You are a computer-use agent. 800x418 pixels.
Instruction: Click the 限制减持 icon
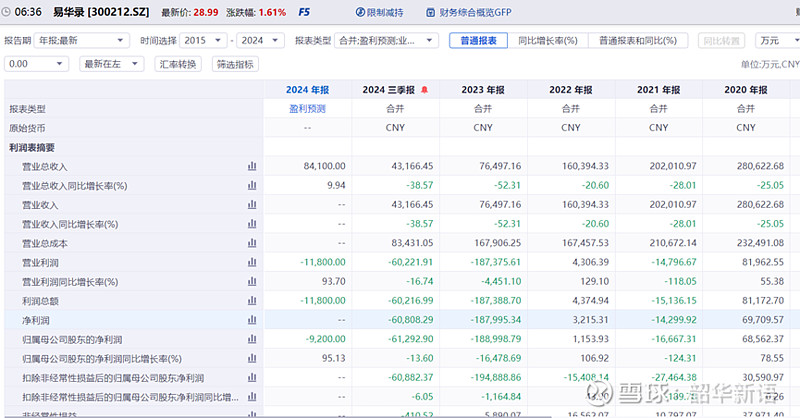(360, 12)
